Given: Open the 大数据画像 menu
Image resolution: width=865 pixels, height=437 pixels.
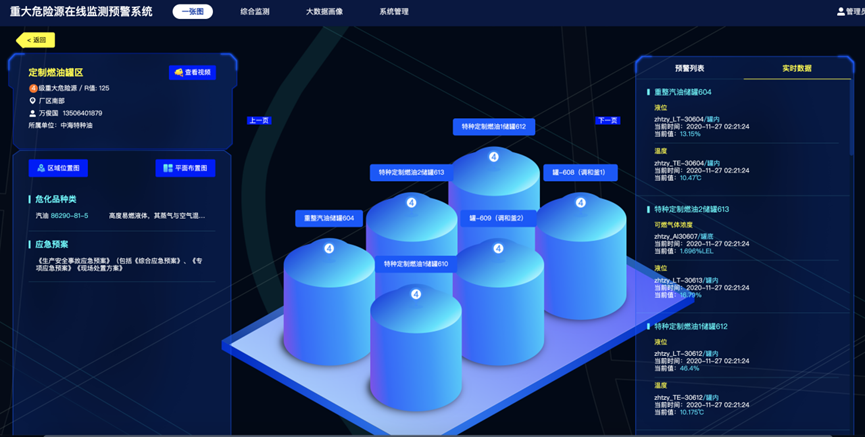Looking at the screenshot, I should pos(324,12).
